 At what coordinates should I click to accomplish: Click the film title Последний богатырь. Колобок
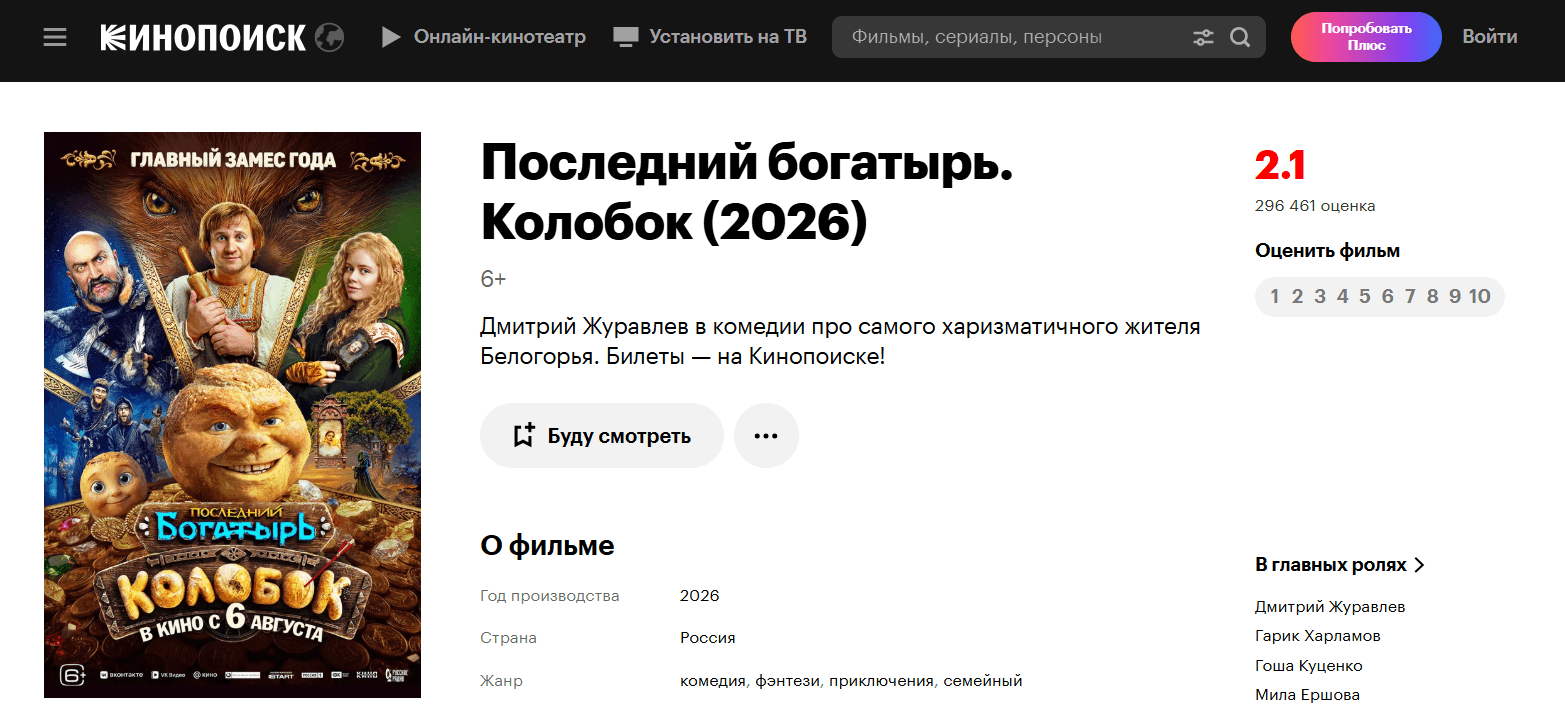(x=747, y=194)
